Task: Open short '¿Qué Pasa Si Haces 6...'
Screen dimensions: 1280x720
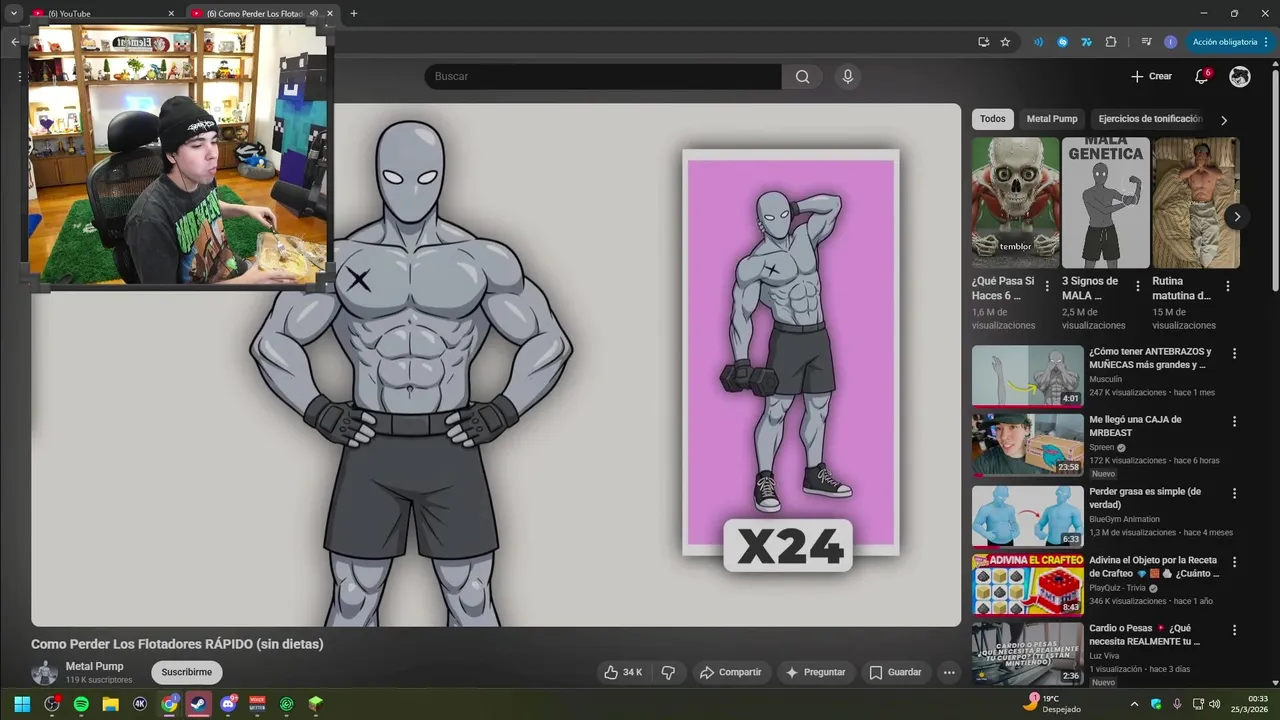Action: tap(1015, 203)
